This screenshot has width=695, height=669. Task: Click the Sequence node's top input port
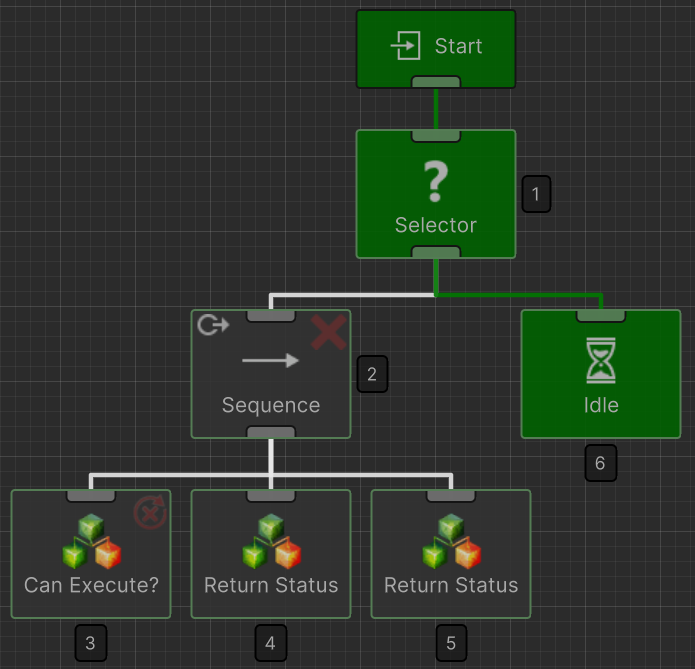[x=271, y=315]
